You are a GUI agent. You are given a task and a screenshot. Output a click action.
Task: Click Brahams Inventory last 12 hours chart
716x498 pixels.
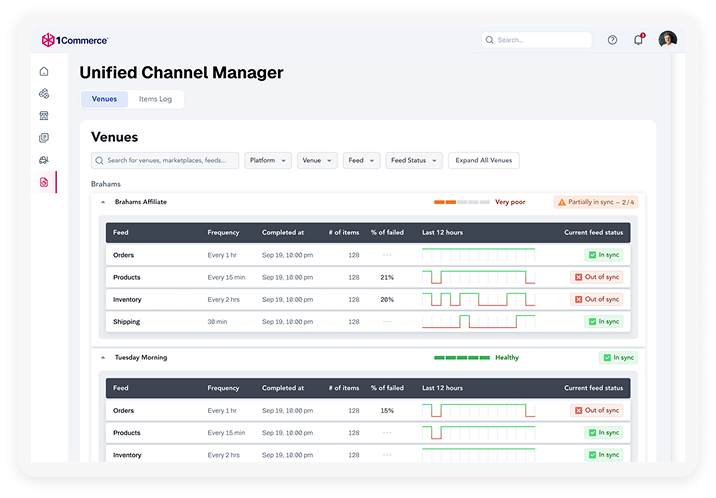478,299
